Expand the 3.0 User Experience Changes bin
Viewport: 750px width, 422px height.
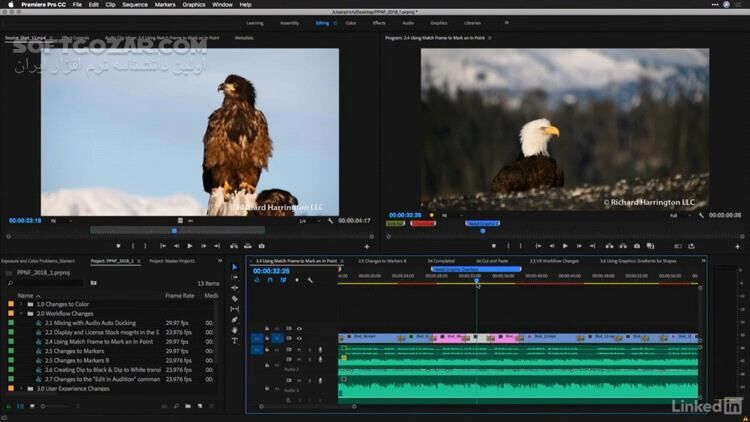click(x=21, y=389)
